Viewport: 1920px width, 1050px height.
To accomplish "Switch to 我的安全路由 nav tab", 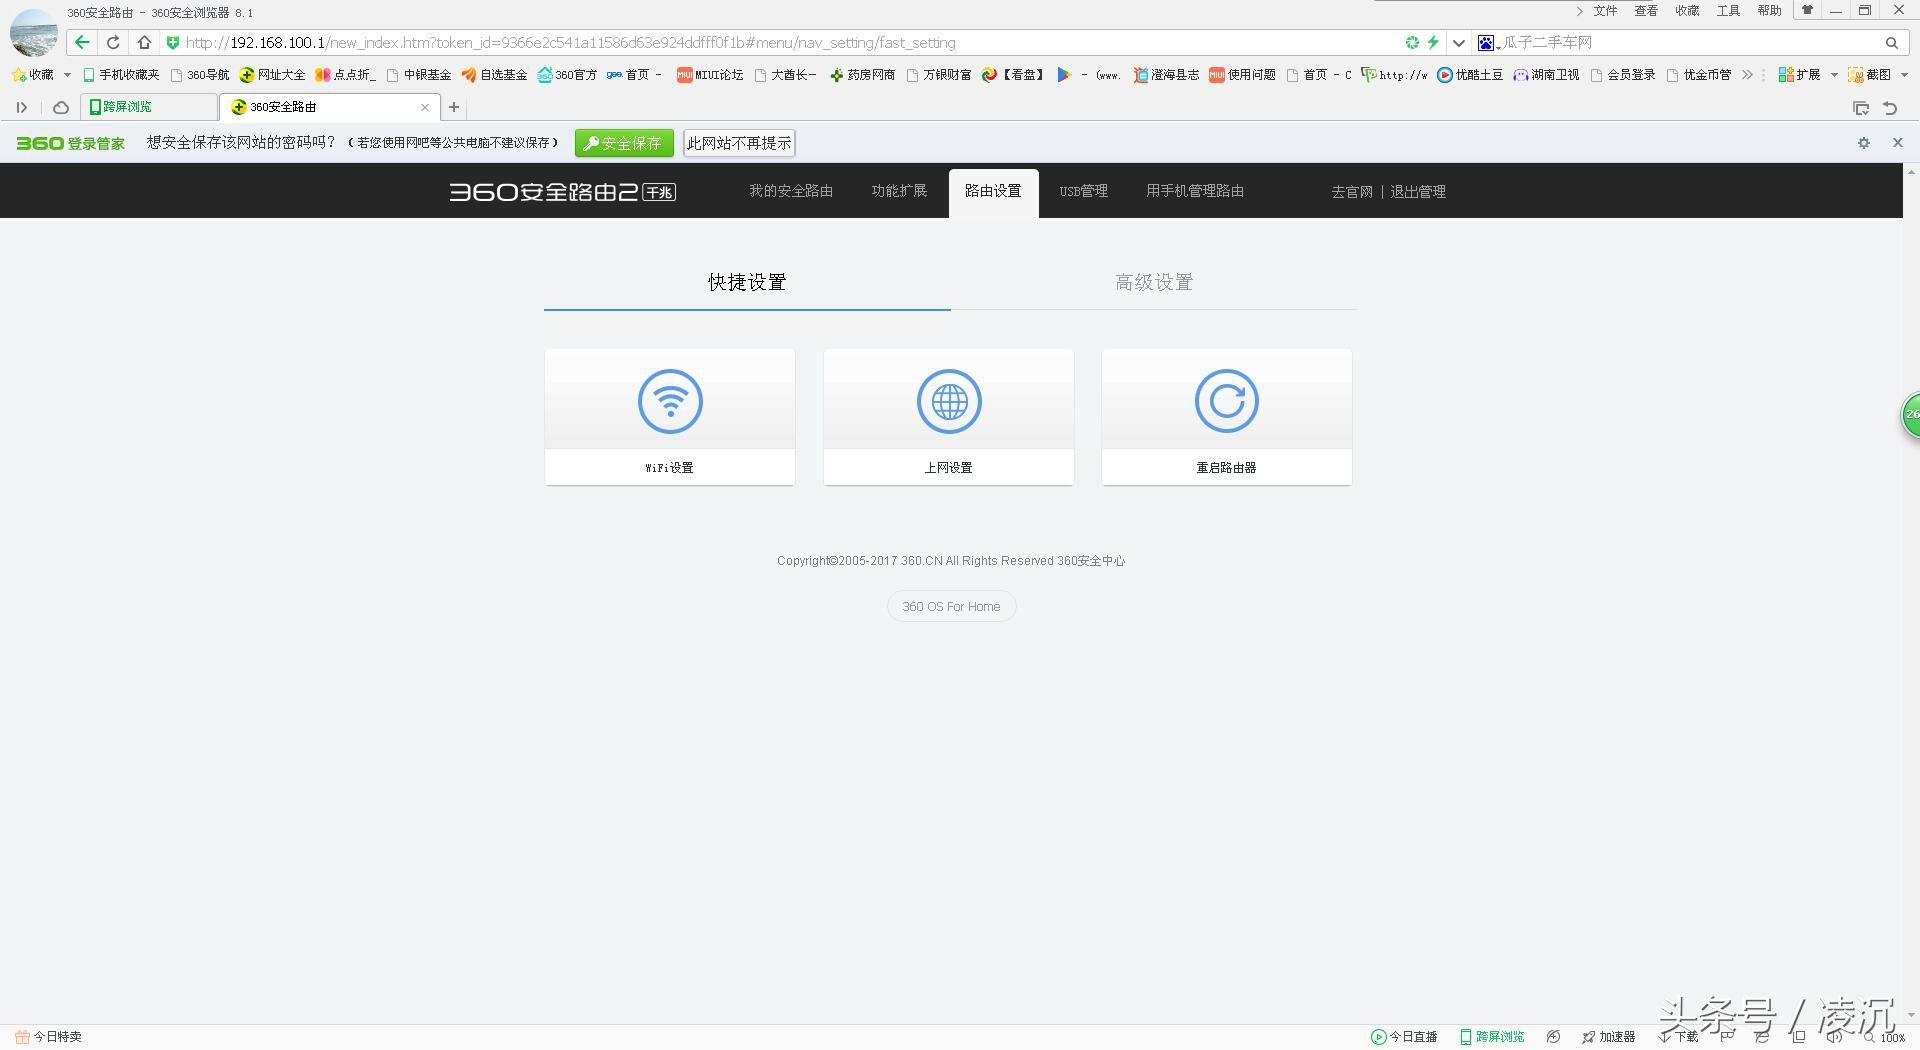I will point(791,191).
